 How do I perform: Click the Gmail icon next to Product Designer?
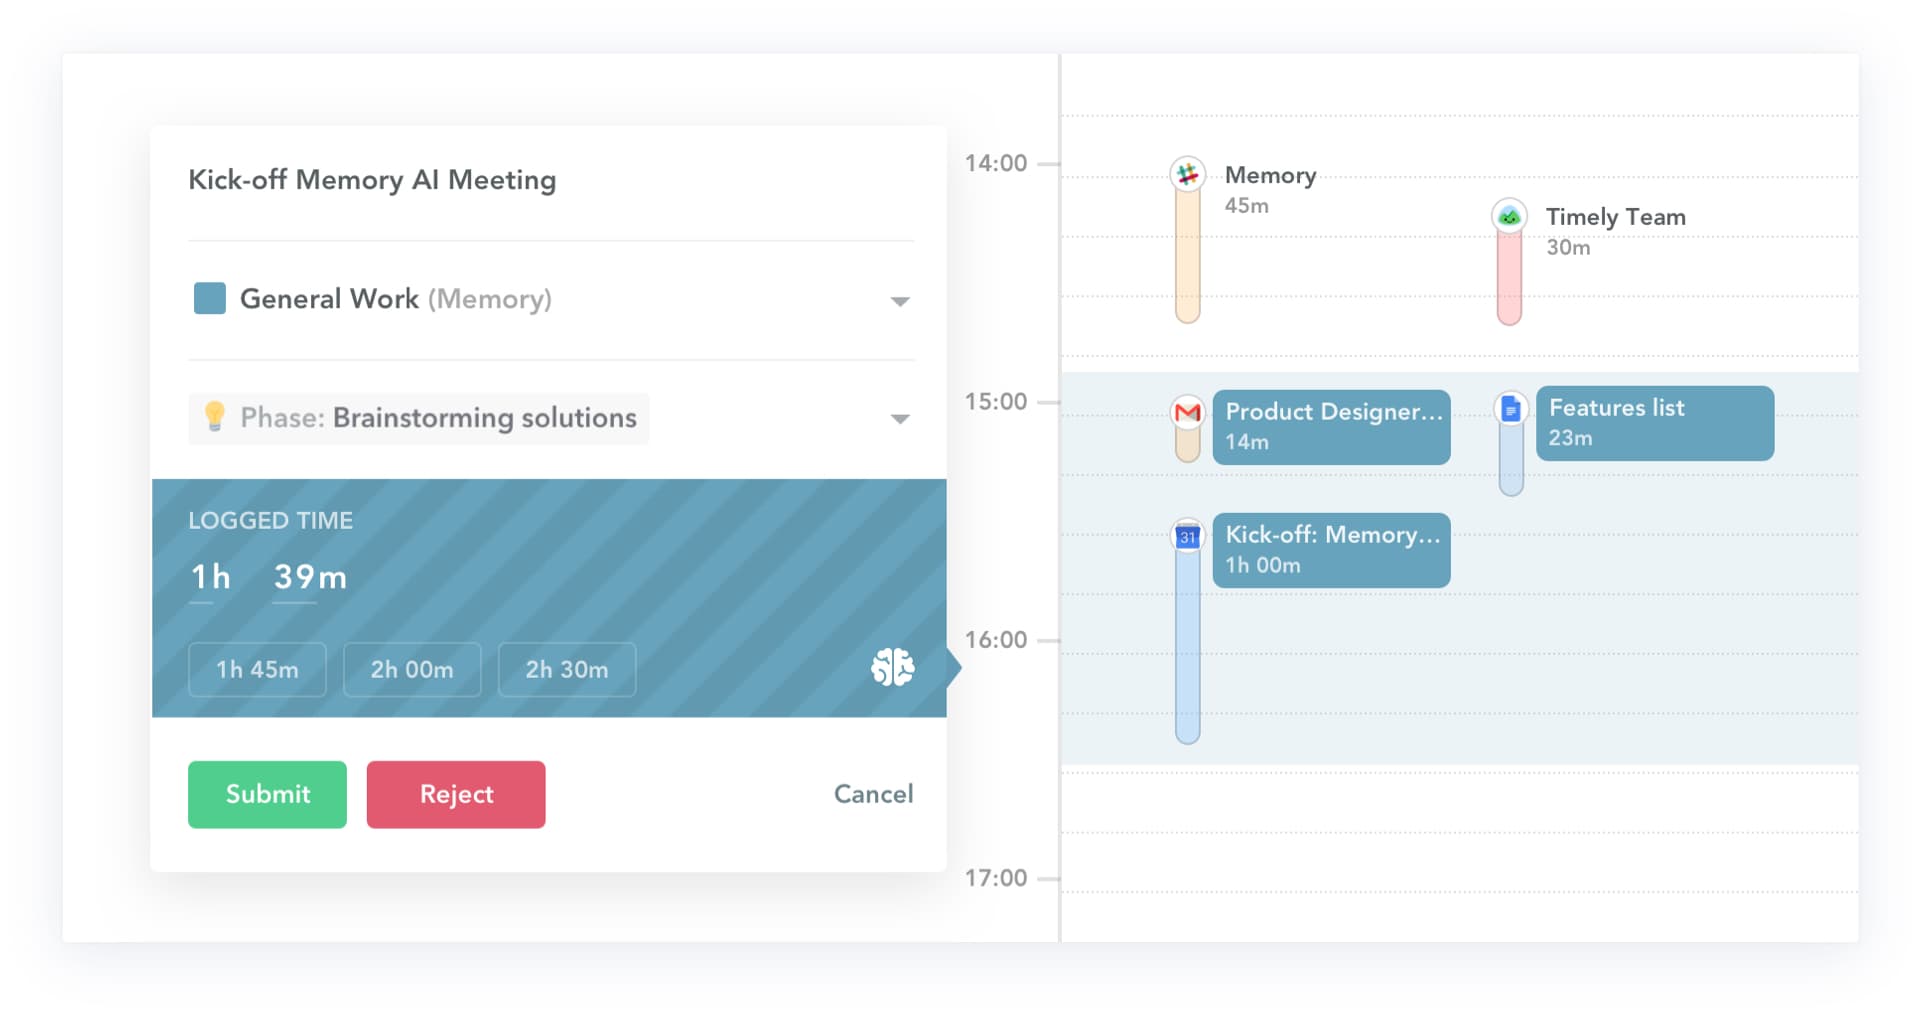(1187, 412)
